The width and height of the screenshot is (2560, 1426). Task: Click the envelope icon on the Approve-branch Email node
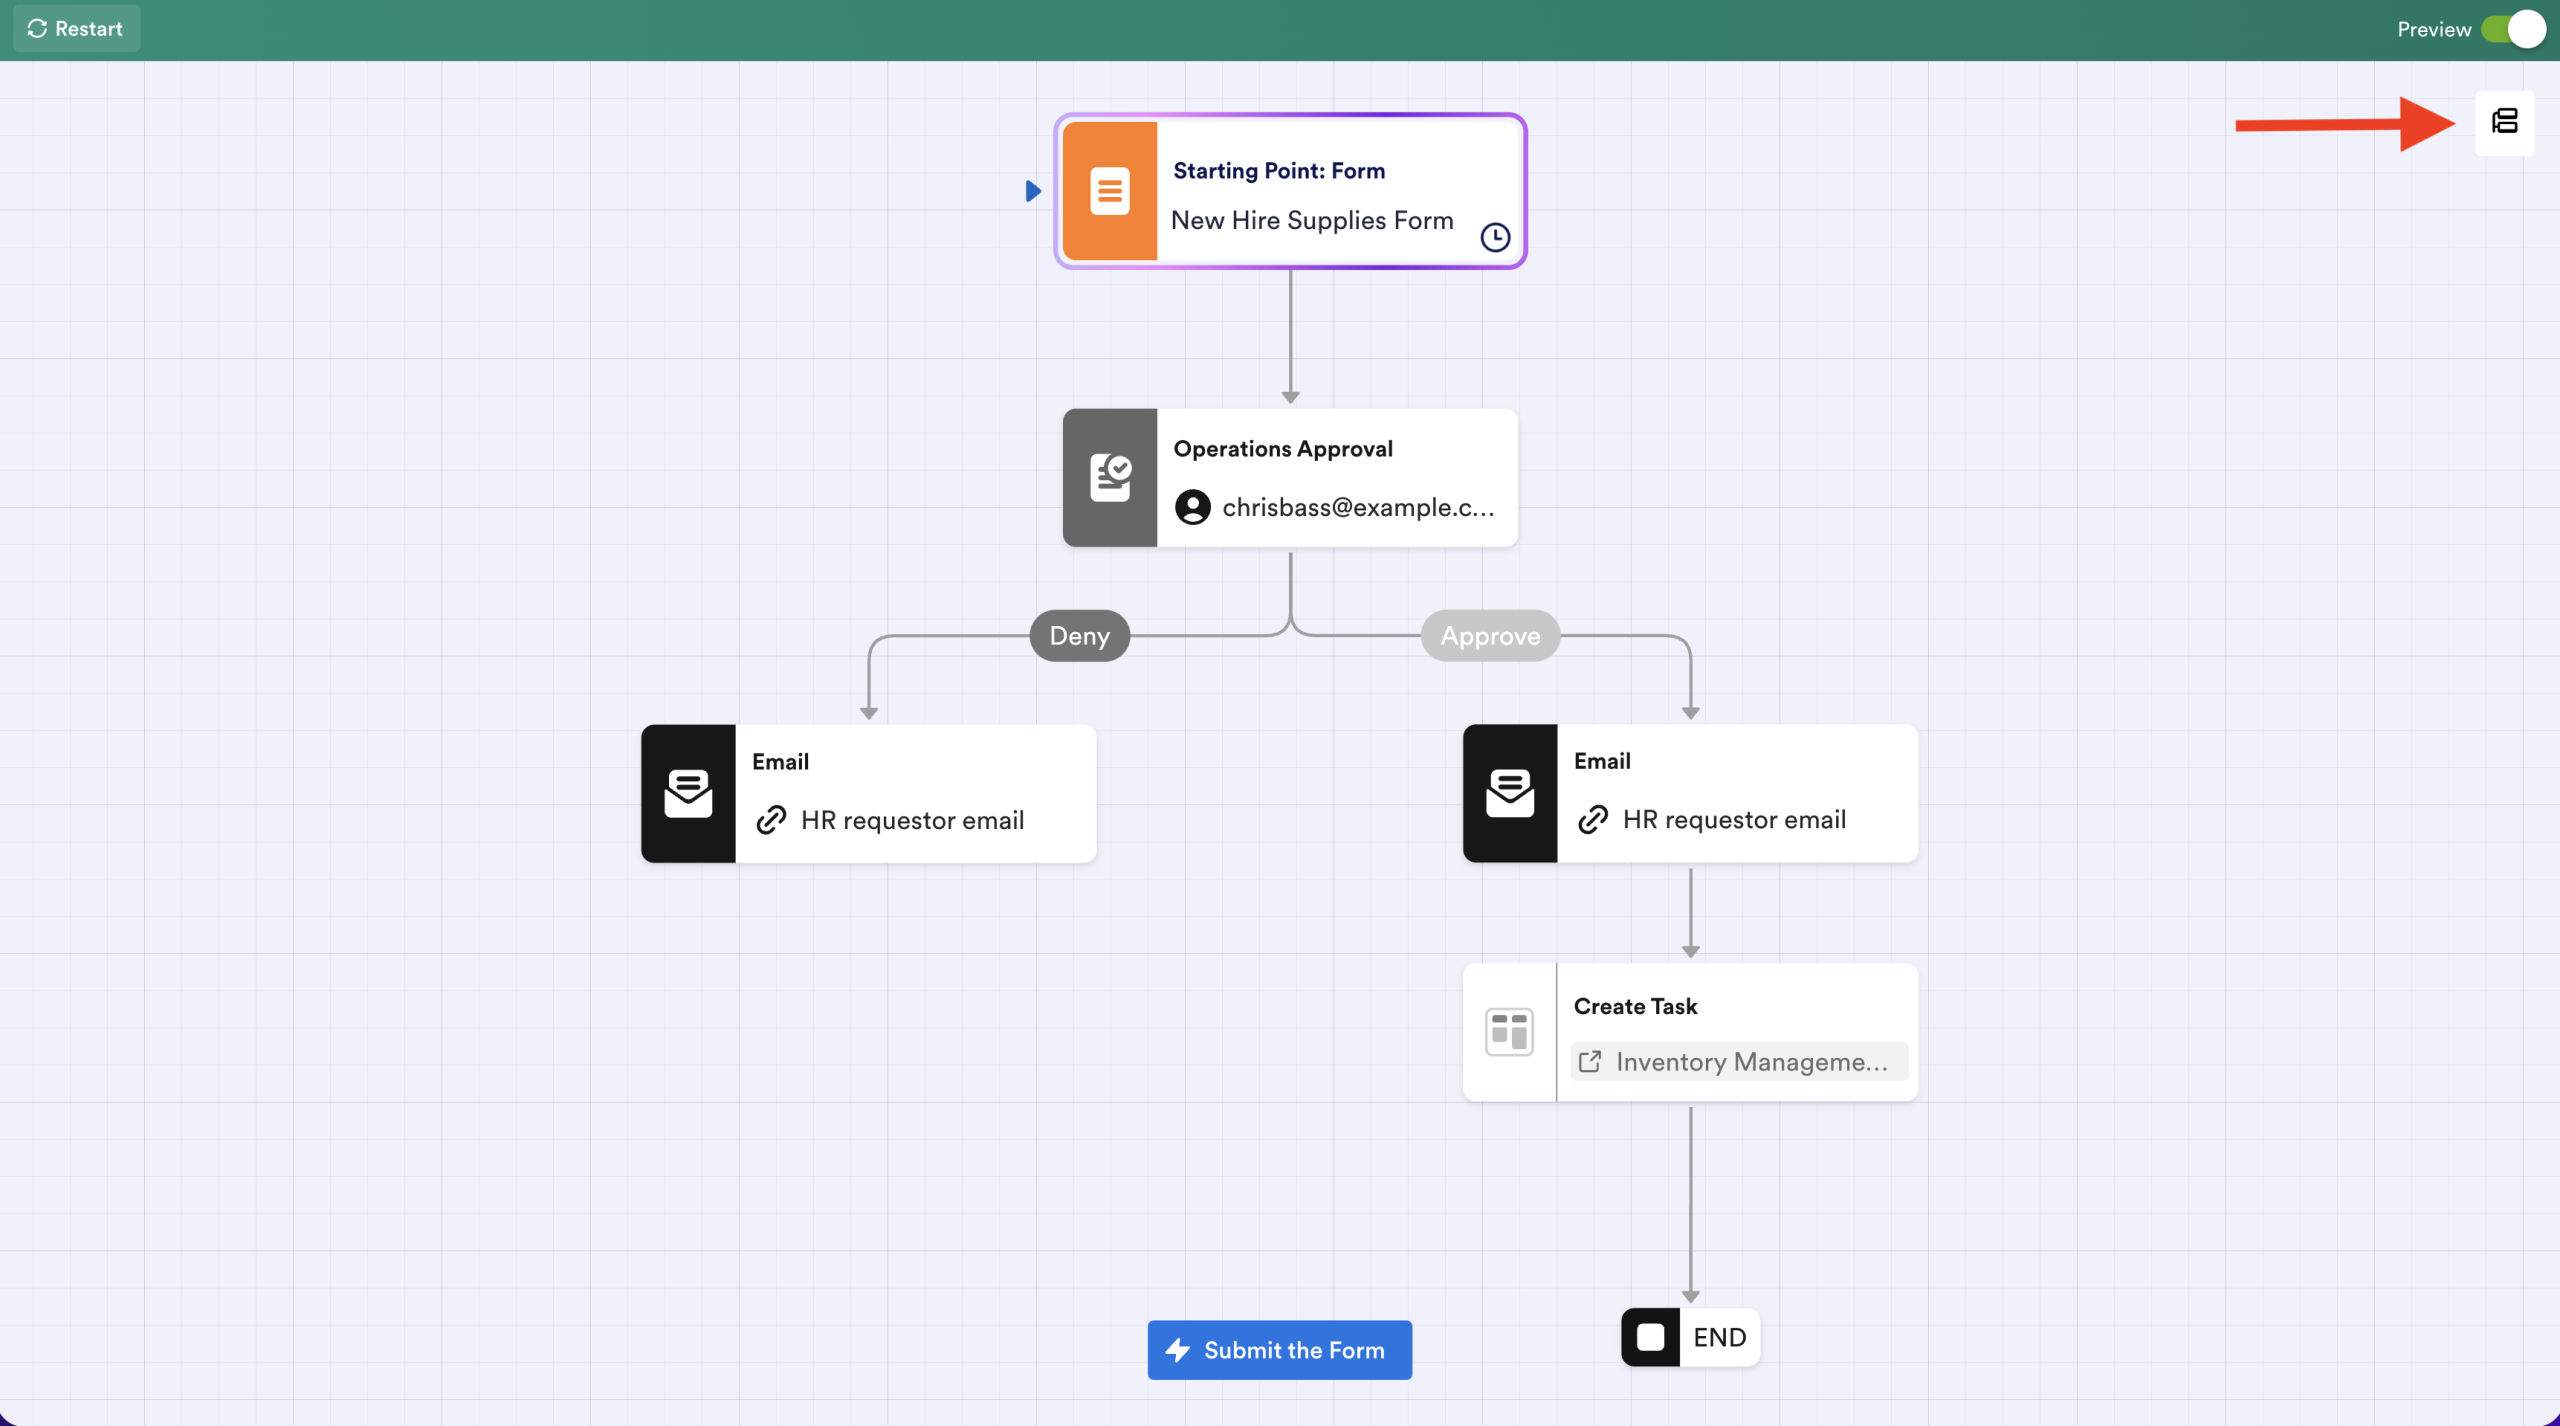[1510, 793]
